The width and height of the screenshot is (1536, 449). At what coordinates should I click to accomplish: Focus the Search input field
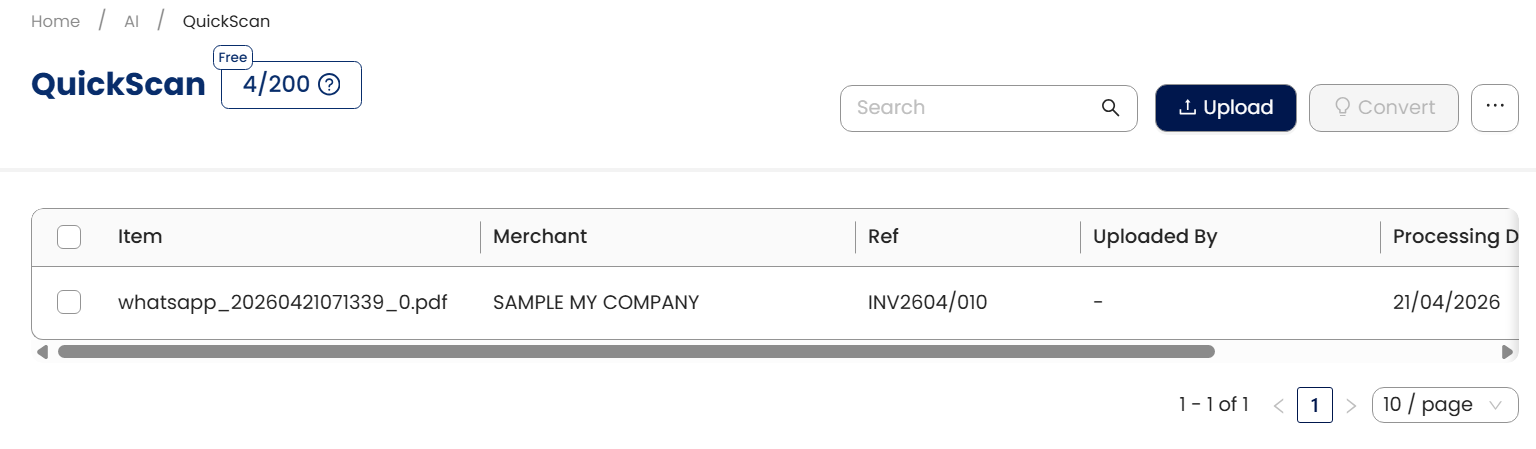pyautogui.click(x=970, y=108)
